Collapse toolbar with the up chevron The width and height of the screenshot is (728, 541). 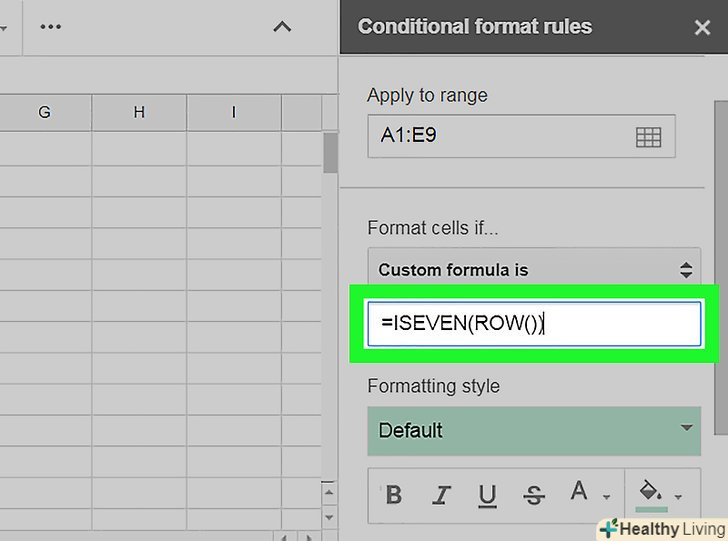pos(282,27)
